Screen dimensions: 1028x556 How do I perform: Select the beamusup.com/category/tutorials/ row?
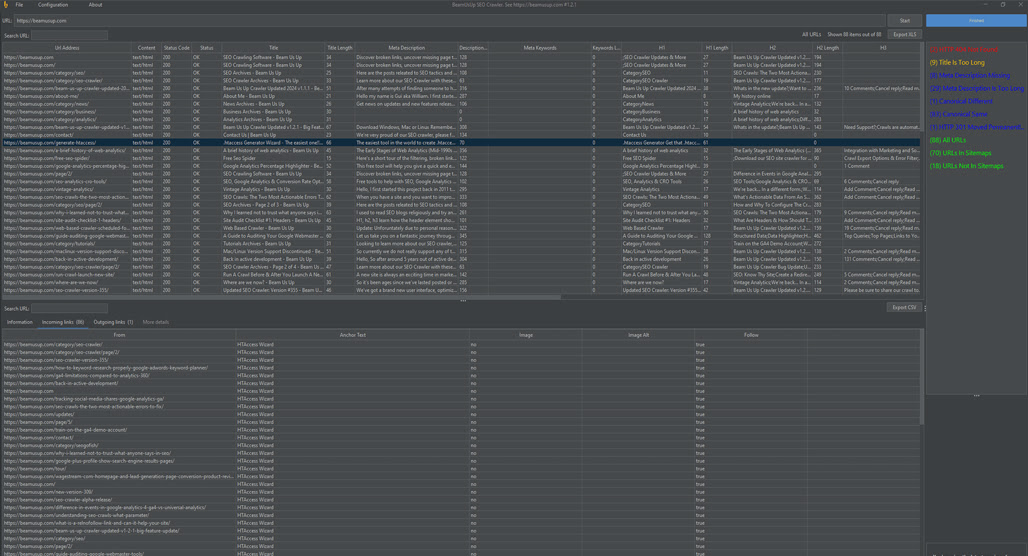click(x=461, y=243)
